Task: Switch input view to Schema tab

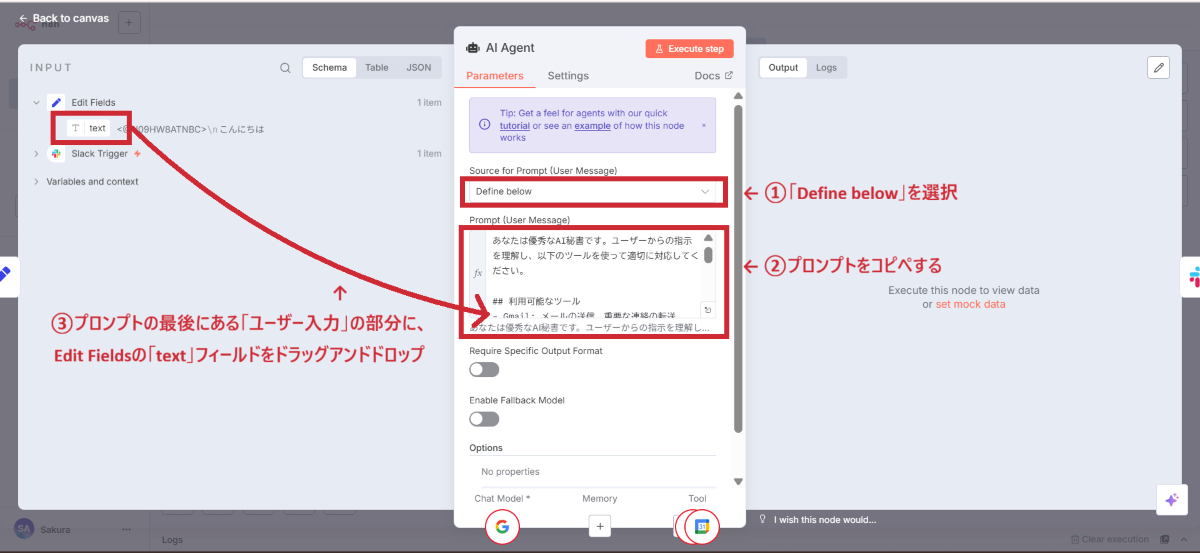Action: 329,68
